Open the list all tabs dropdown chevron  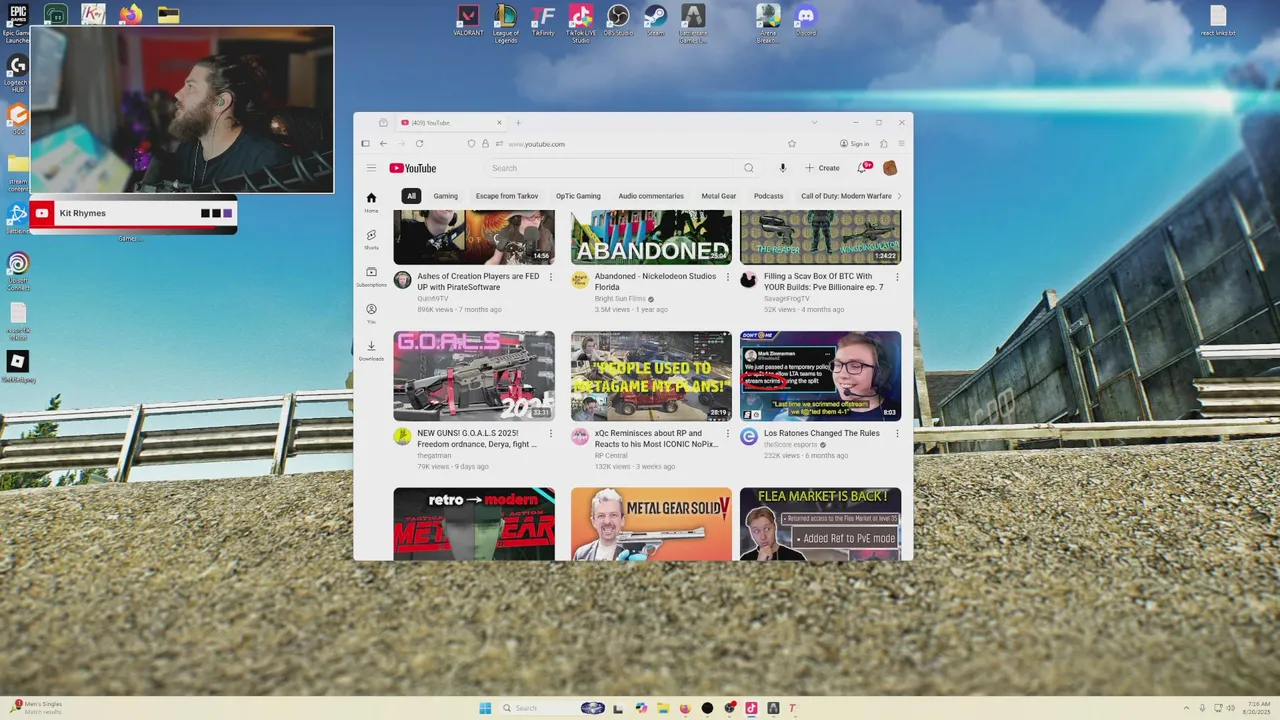pyautogui.click(x=814, y=123)
